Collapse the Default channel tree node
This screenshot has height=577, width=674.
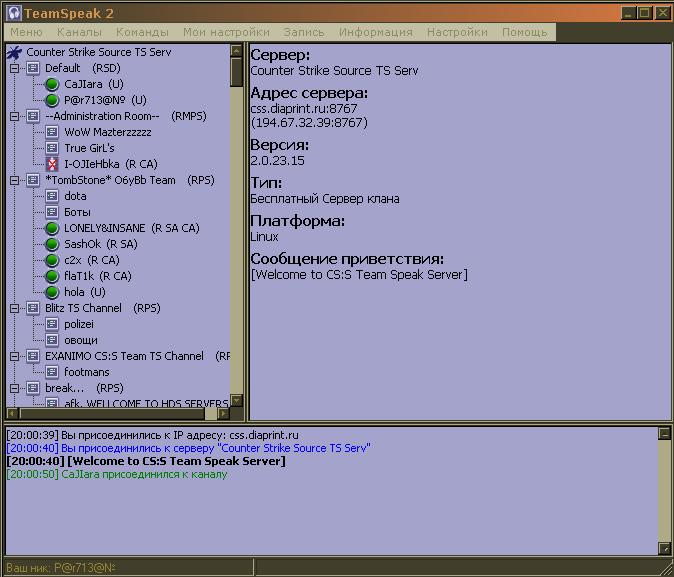pyautogui.click(x=14, y=68)
